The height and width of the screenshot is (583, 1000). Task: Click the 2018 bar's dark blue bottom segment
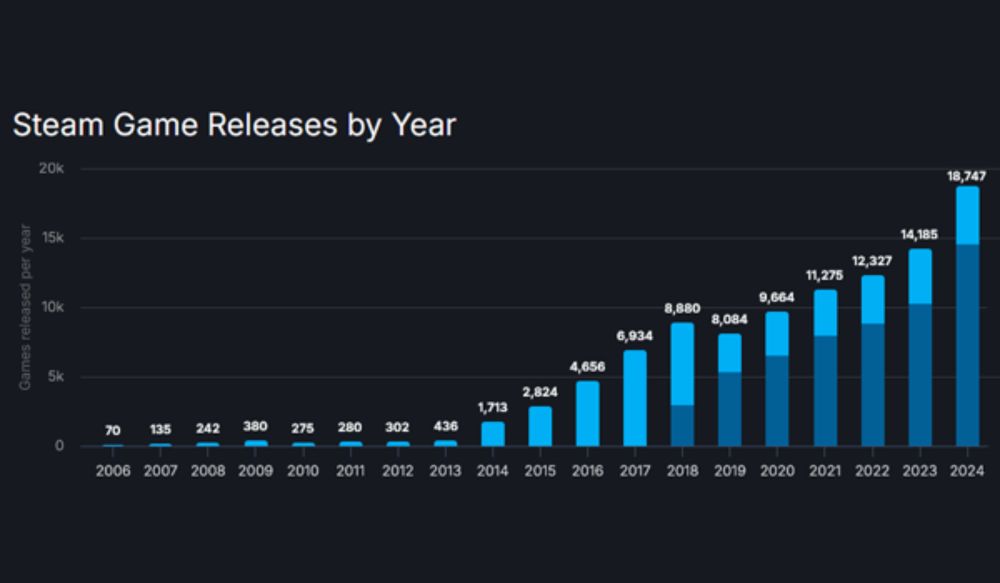[x=682, y=425]
